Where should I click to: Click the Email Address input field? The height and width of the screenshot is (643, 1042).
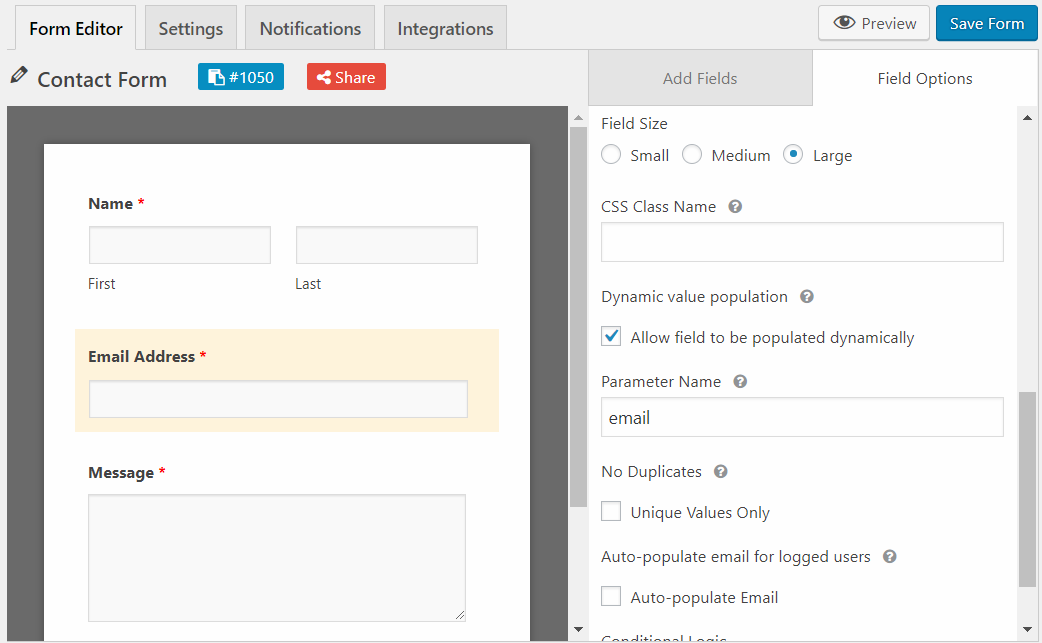278,399
